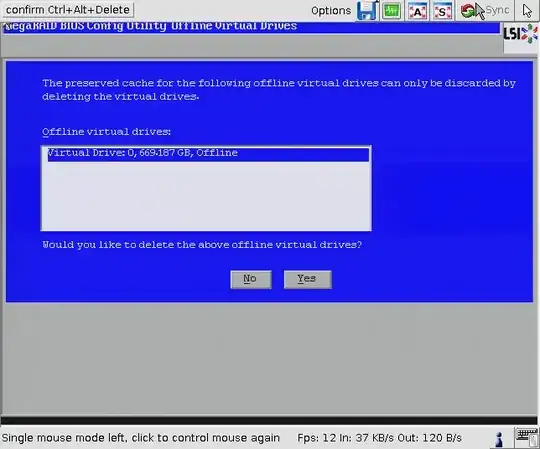
Task: Select Virtual Drive 0 offline entry
Action: [x=208, y=154]
